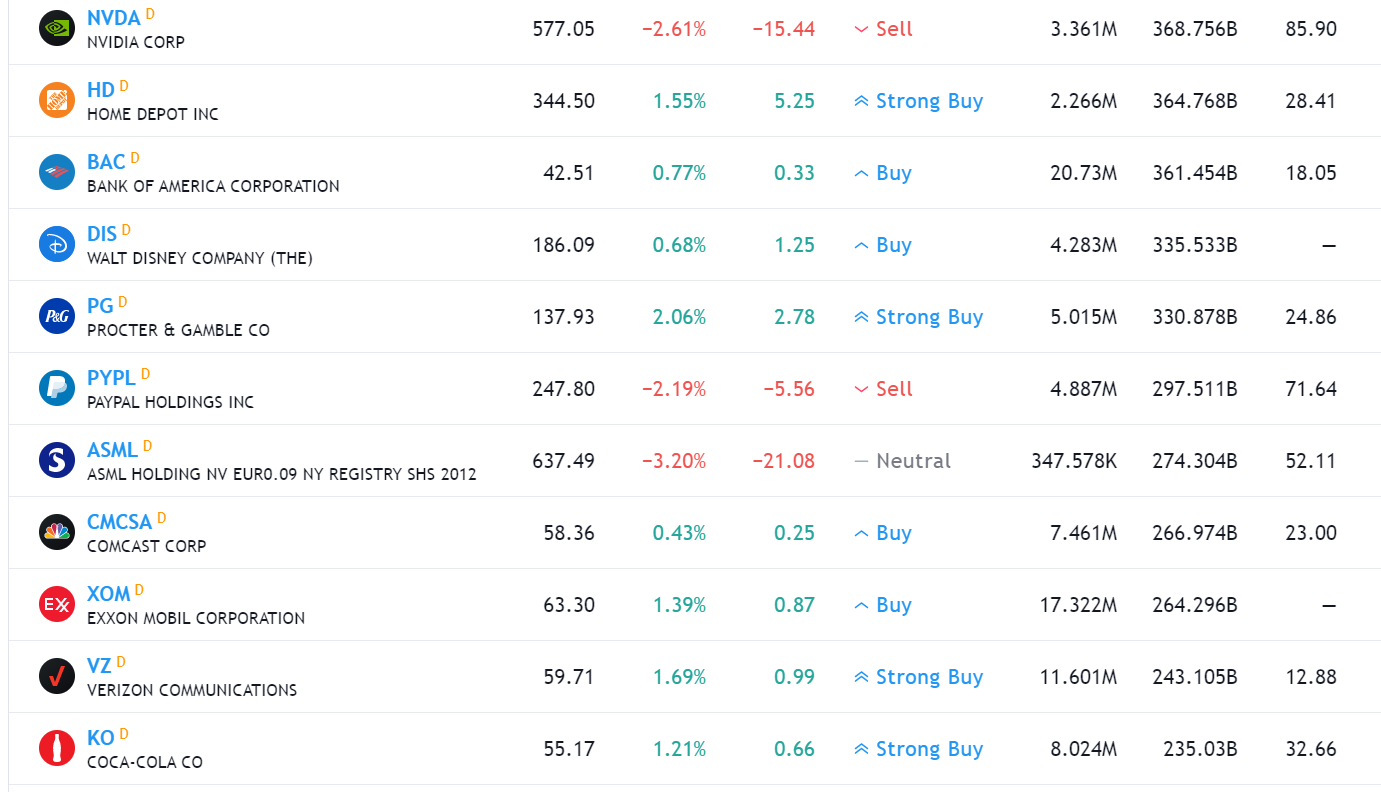The height and width of the screenshot is (792, 1381).
Task: Click PROCTER & GAMBLE CO name
Action: click(178, 330)
